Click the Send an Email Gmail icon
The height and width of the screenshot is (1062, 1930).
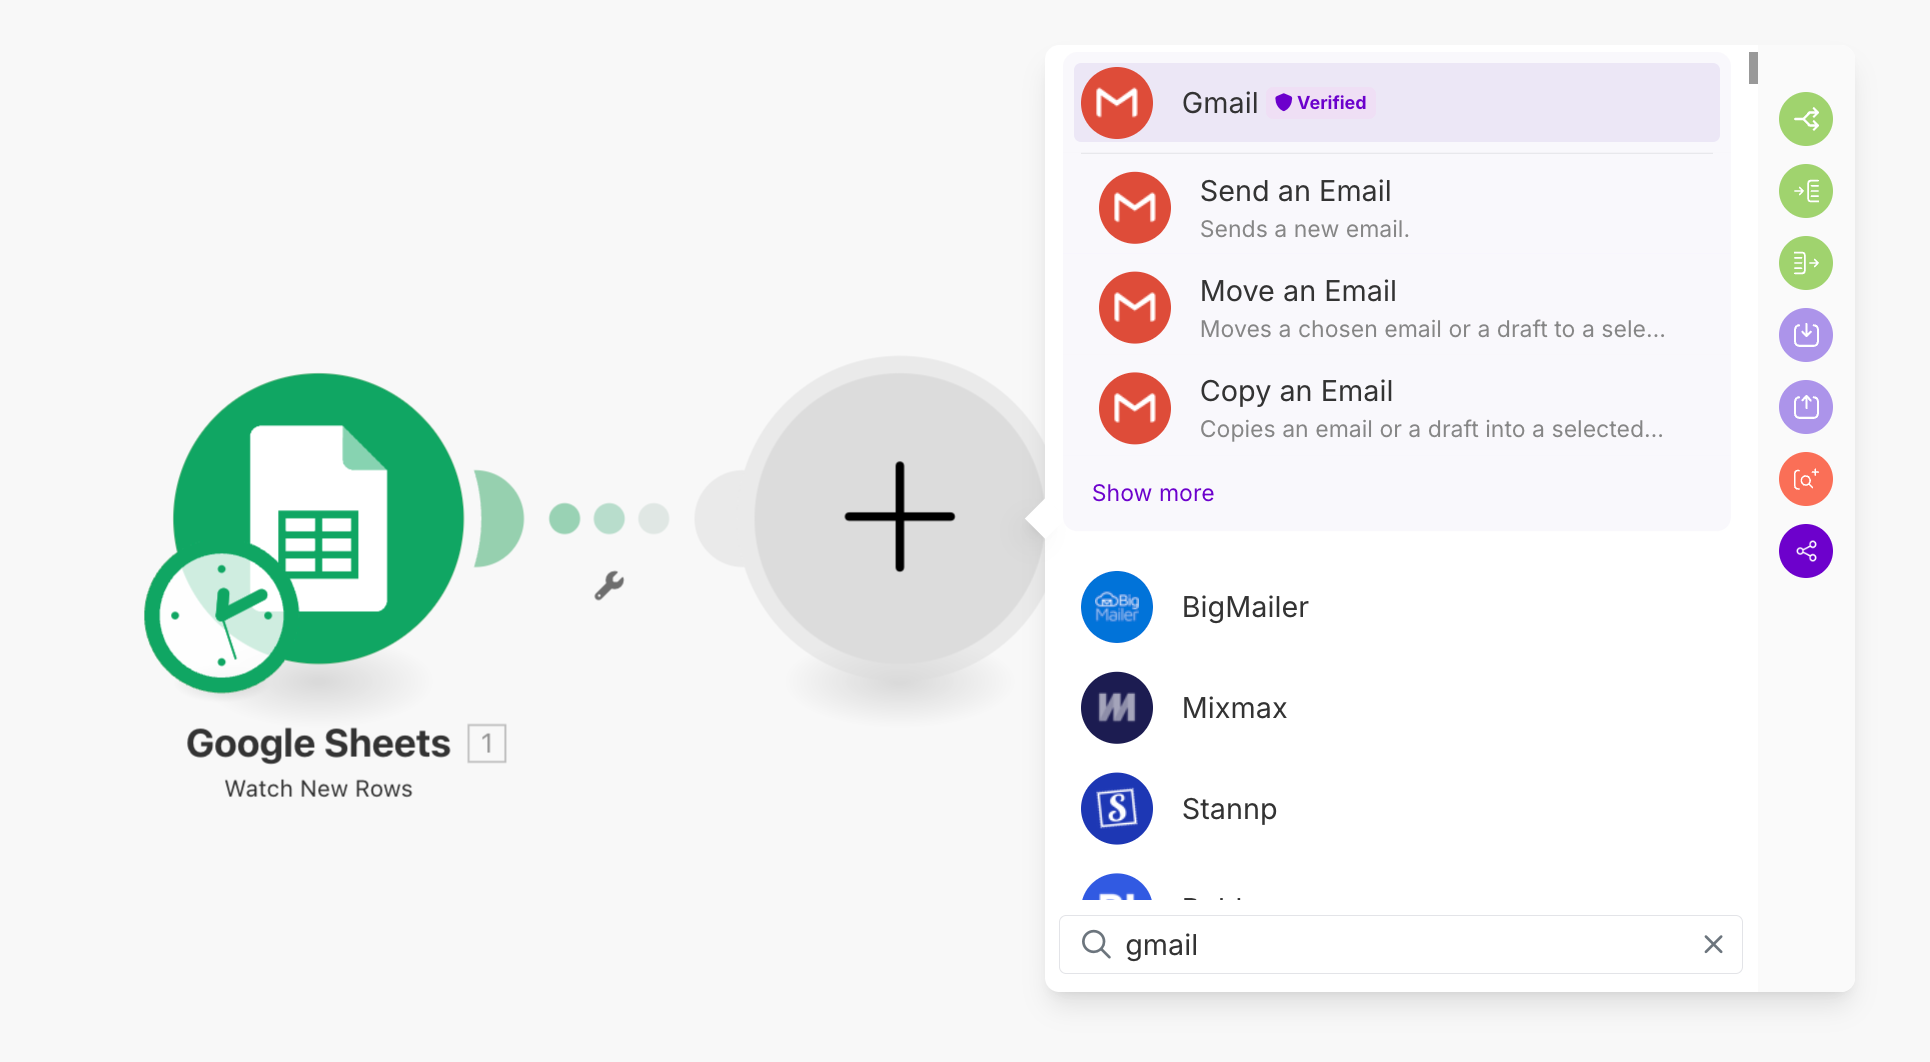pos(1135,208)
